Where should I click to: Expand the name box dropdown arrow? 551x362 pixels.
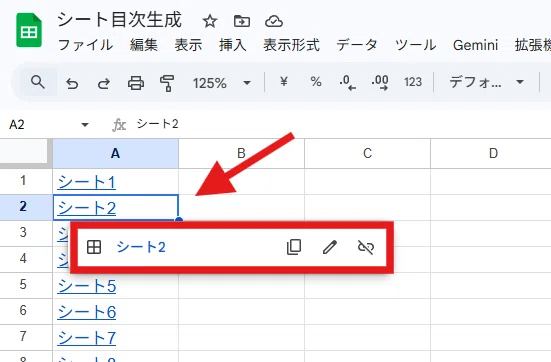click(x=85, y=124)
